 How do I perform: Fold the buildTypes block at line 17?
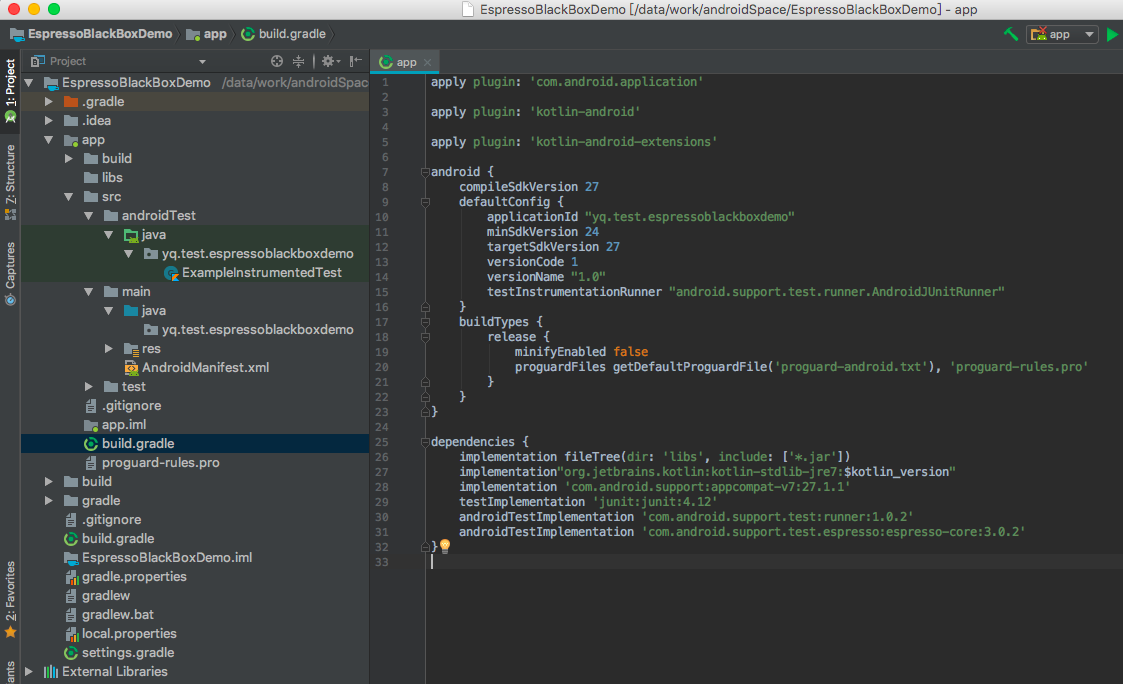tap(425, 322)
